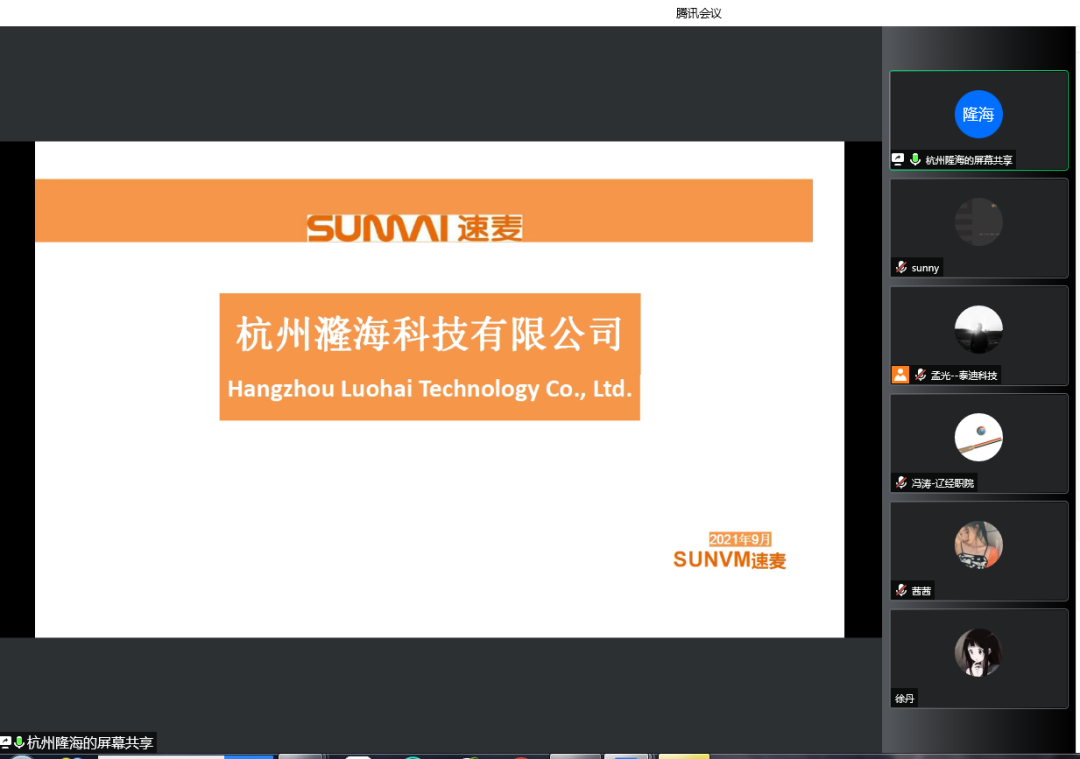1080x759 pixels.
Task: Select the 徐丹 name label
Action: point(904,698)
